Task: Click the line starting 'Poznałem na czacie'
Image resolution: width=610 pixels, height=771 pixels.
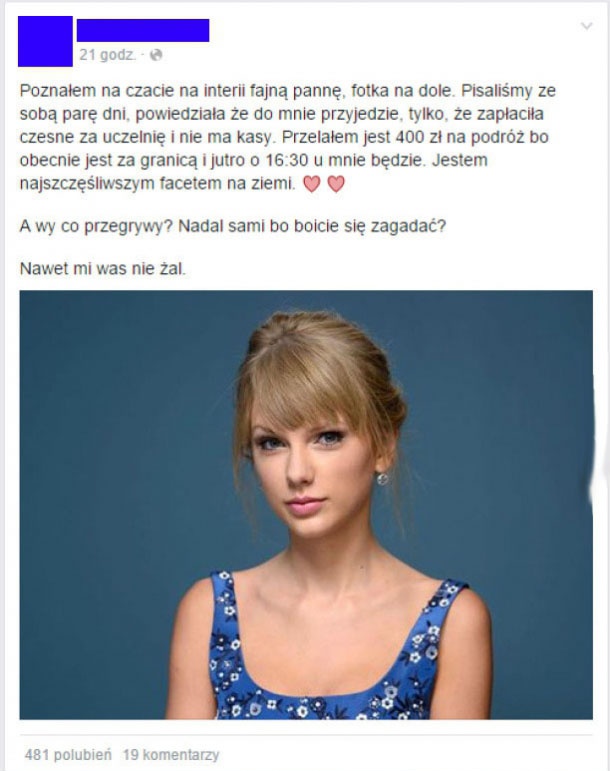Action: click(288, 91)
